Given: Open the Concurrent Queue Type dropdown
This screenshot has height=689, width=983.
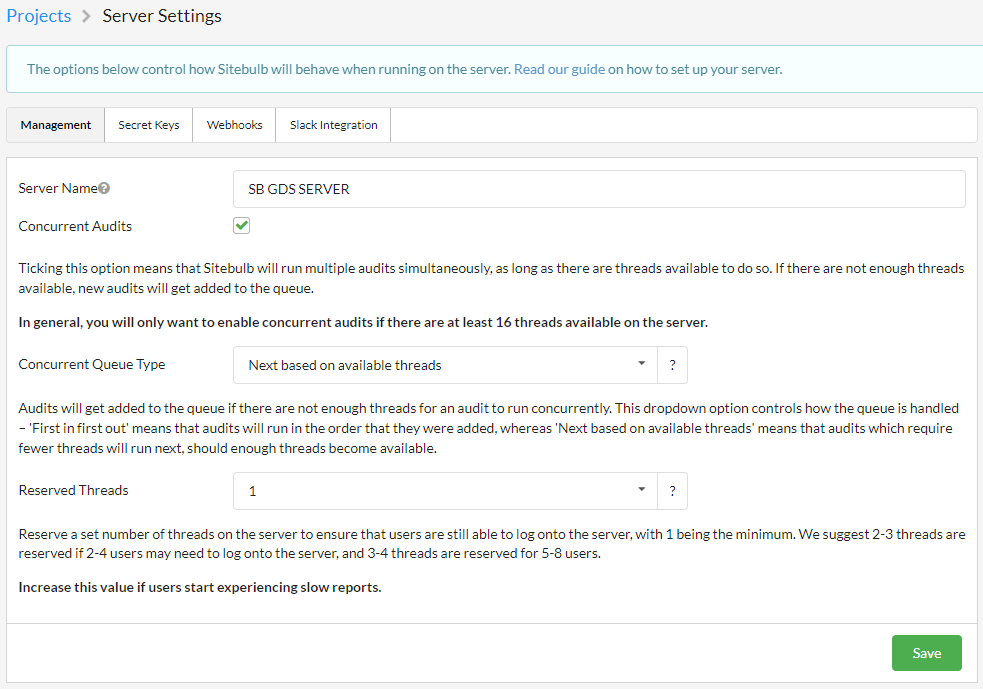Looking at the screenshot, I should [x=445, y=365].
